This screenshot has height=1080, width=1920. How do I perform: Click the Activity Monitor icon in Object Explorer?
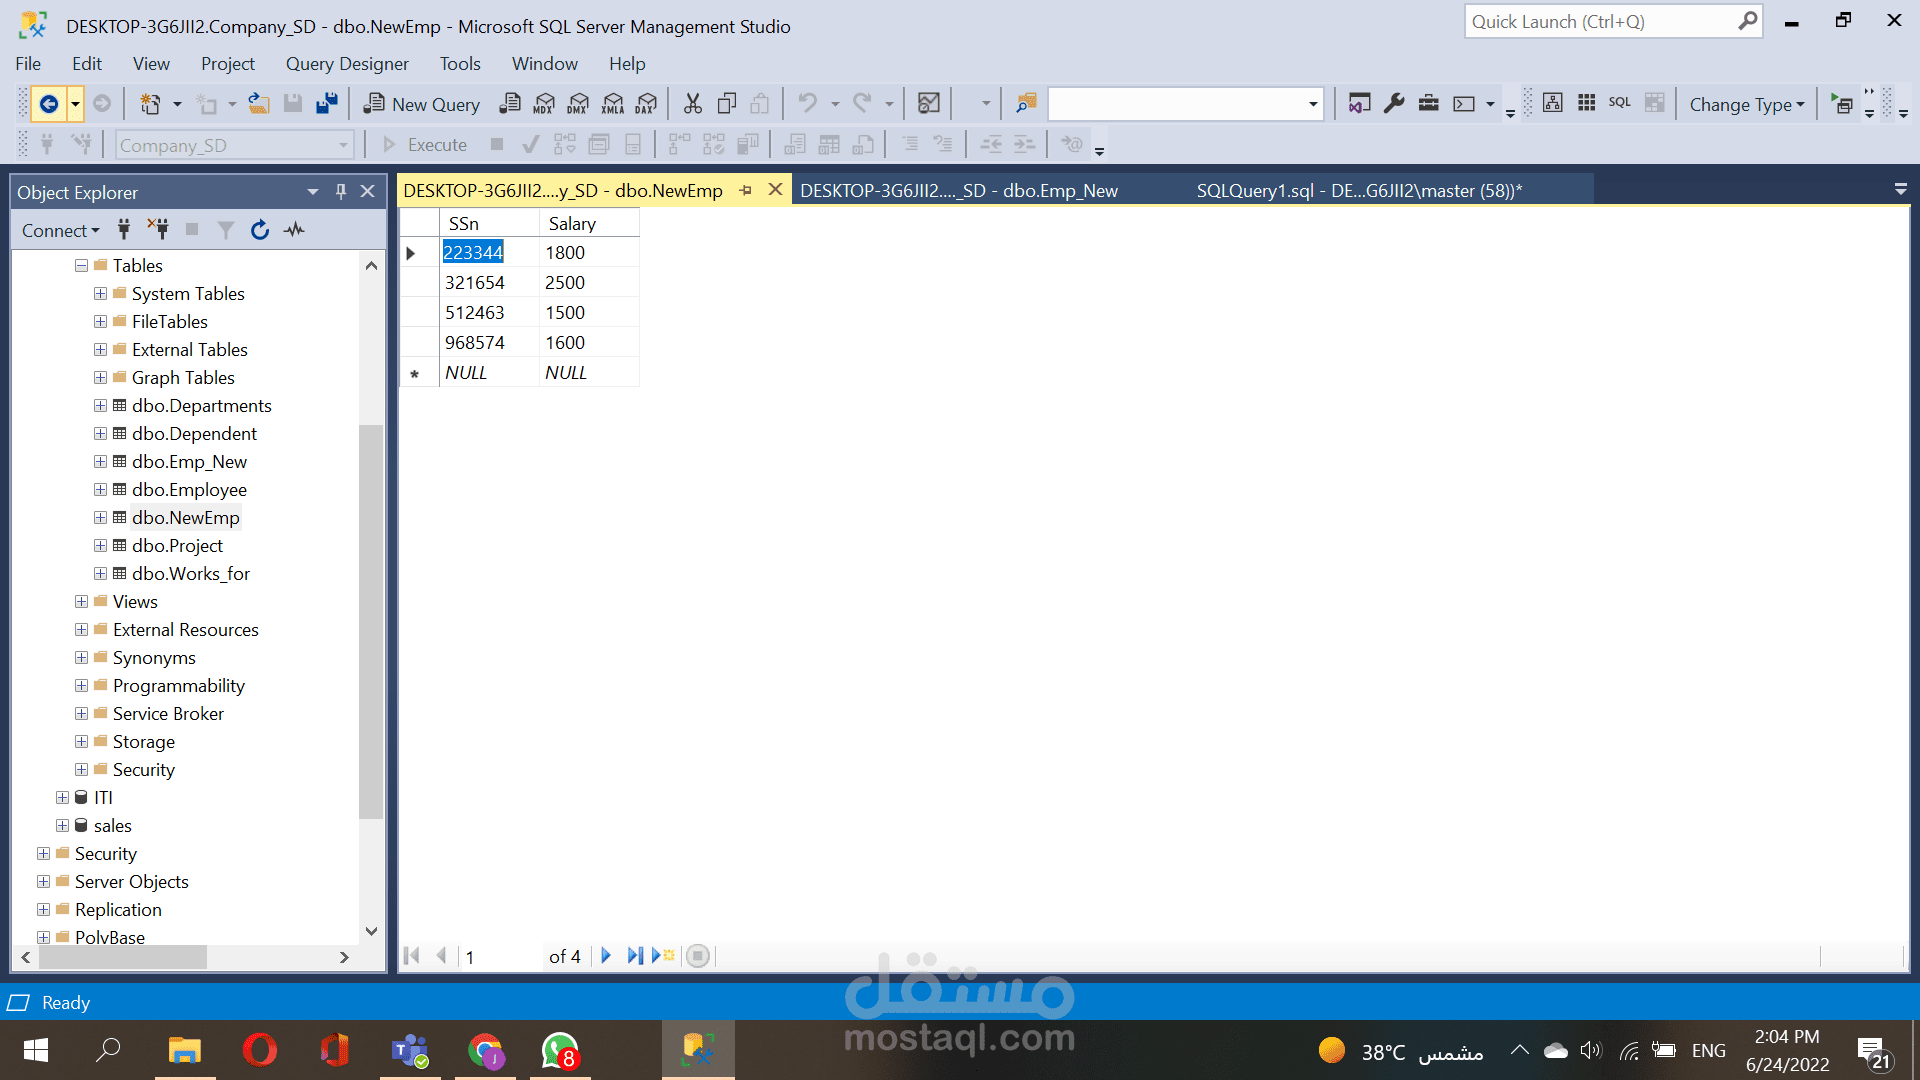pos(294,230)
